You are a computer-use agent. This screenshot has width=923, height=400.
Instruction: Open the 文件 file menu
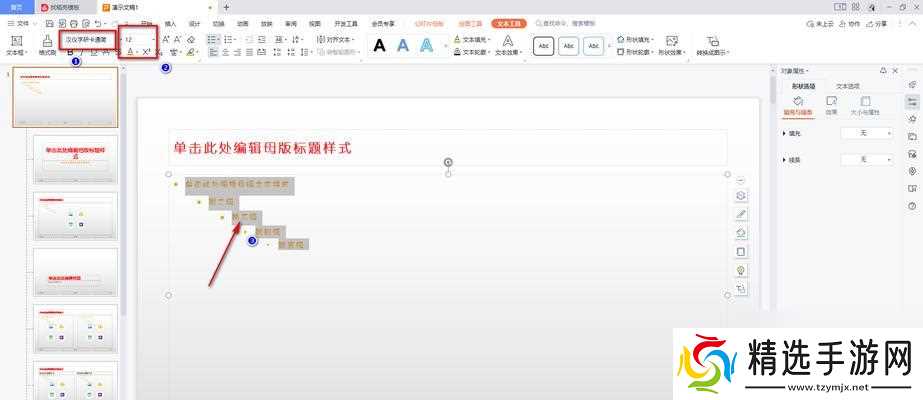(21, 24)
